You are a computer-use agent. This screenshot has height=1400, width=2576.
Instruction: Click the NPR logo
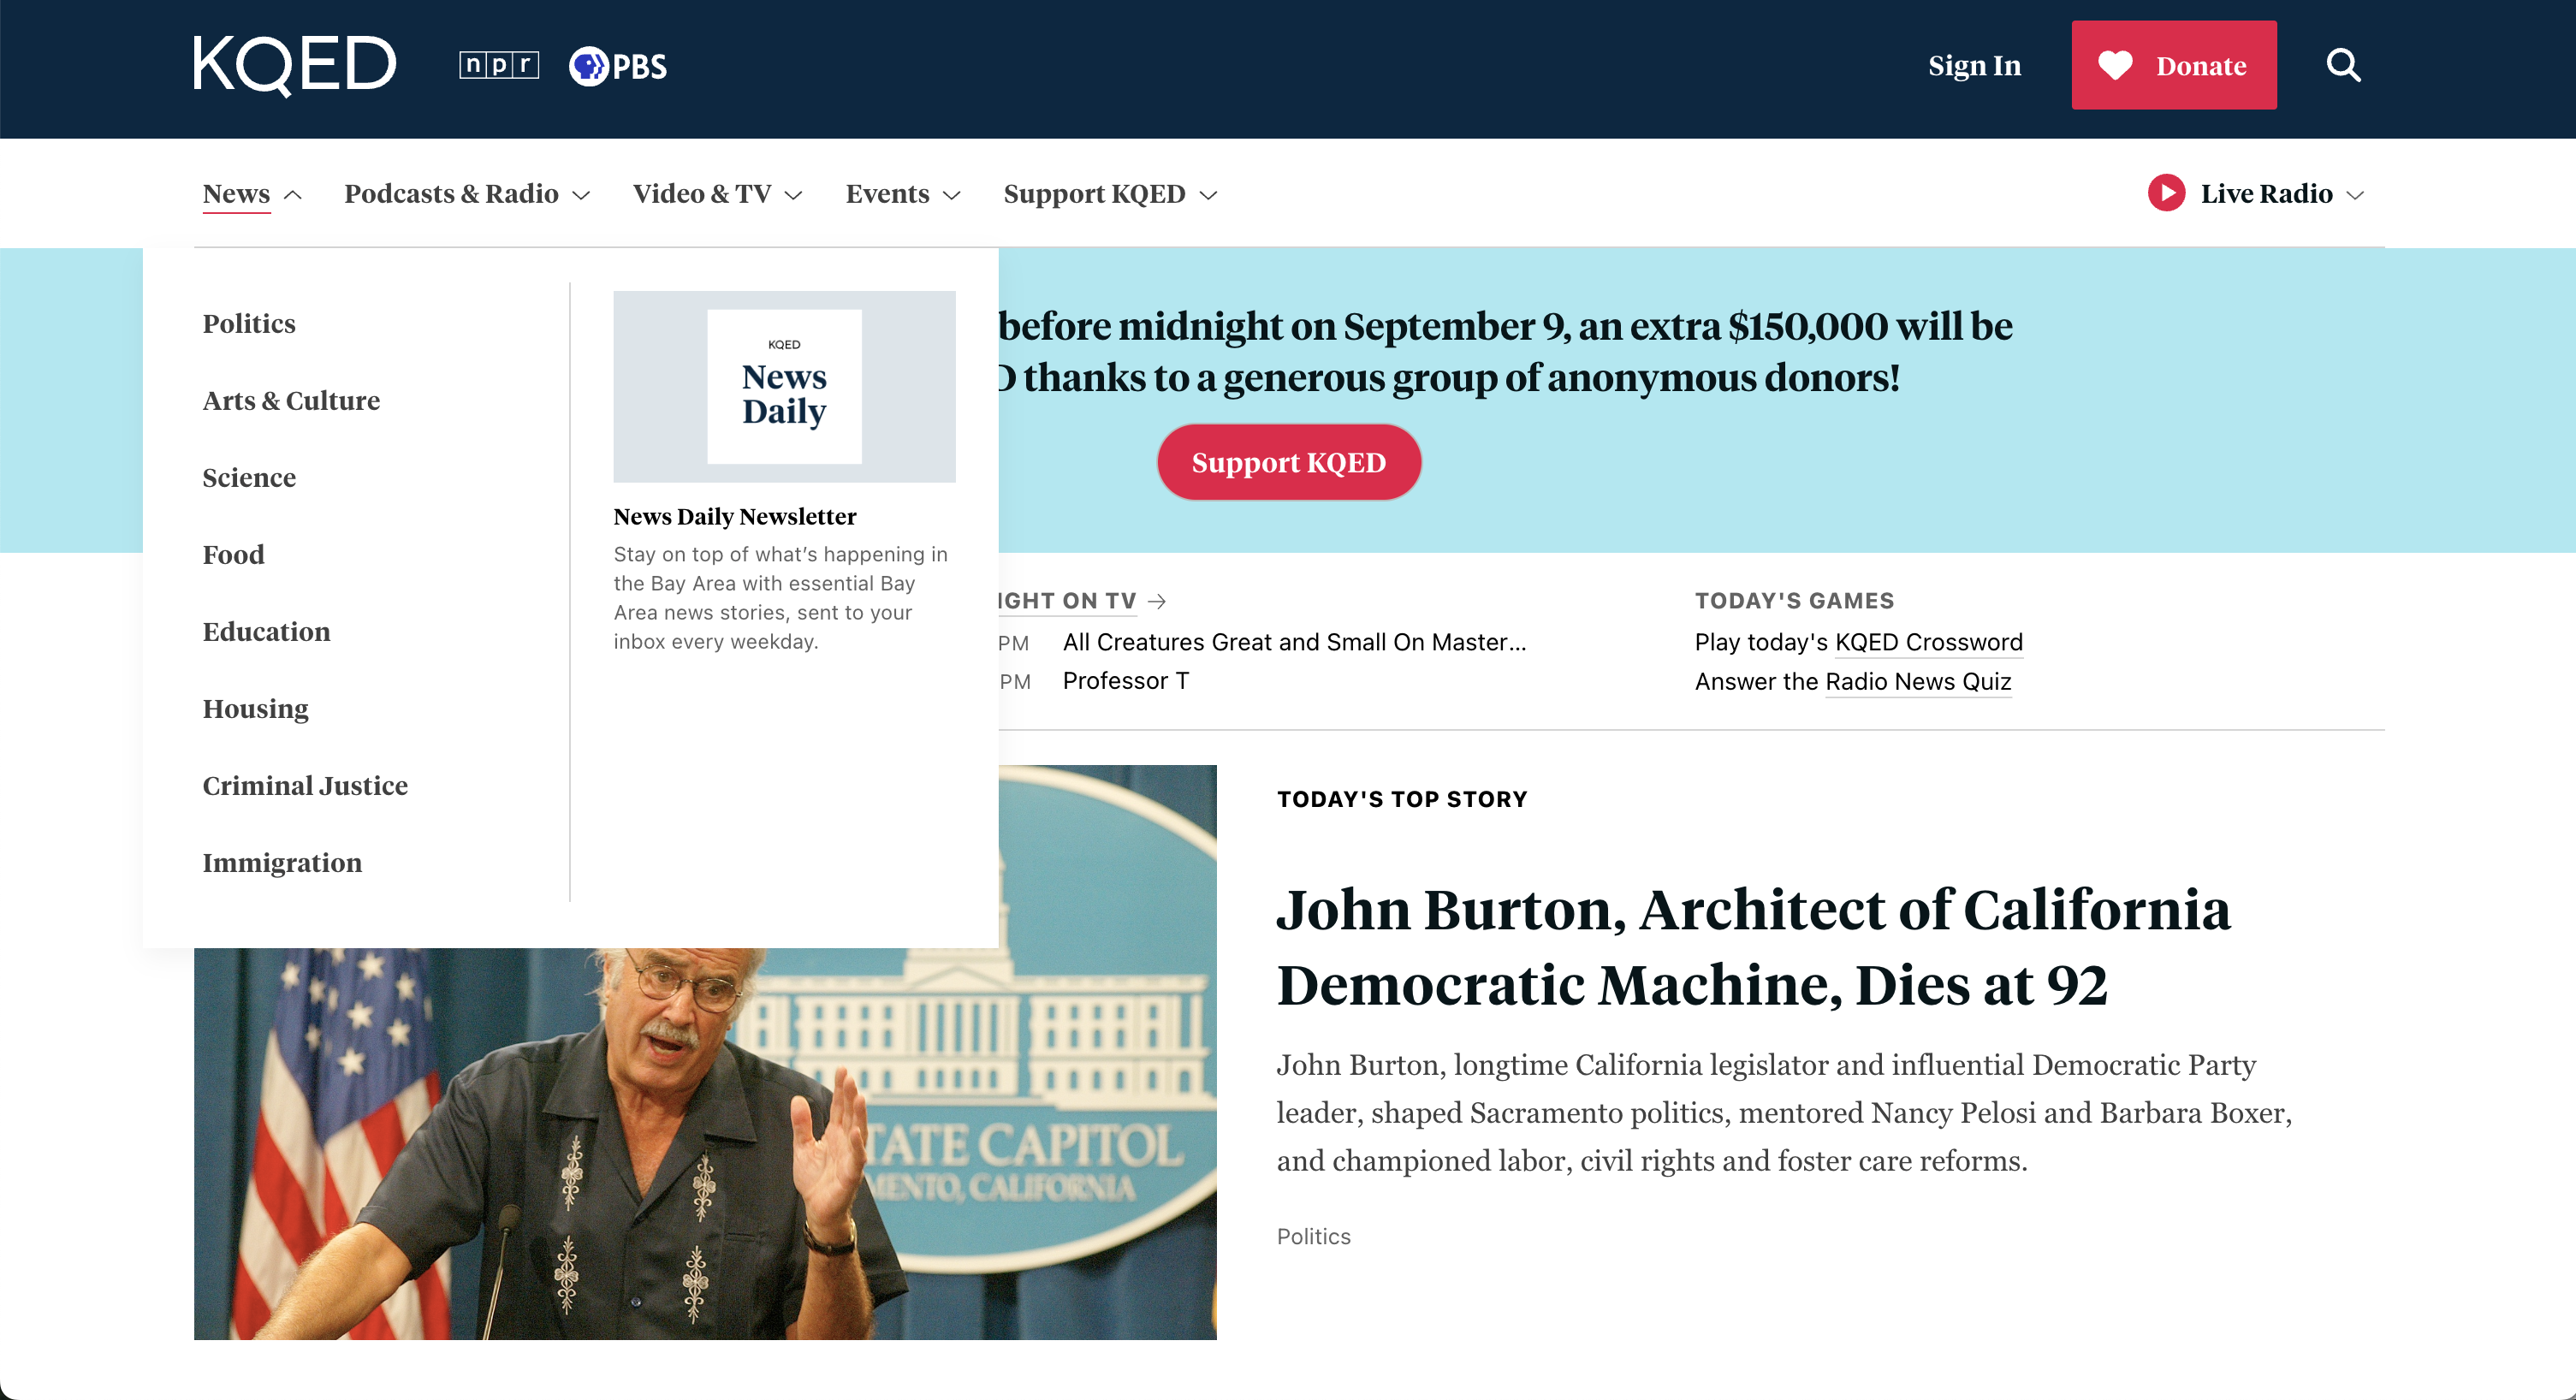[x=498, y=65]
